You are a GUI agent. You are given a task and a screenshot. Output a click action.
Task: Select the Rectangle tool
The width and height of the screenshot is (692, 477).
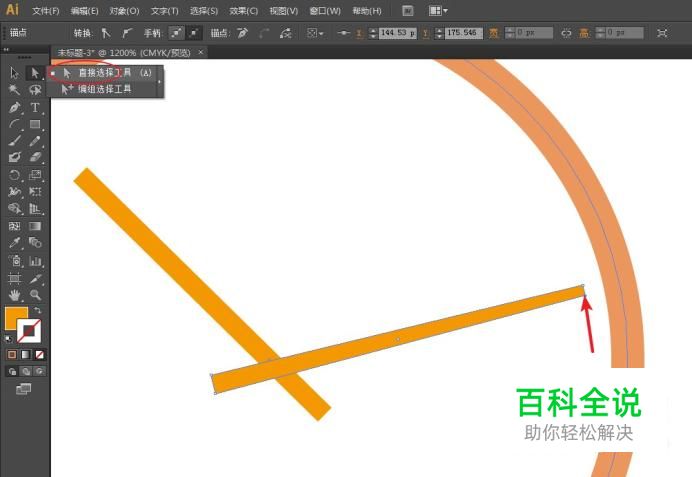[35, 124]
